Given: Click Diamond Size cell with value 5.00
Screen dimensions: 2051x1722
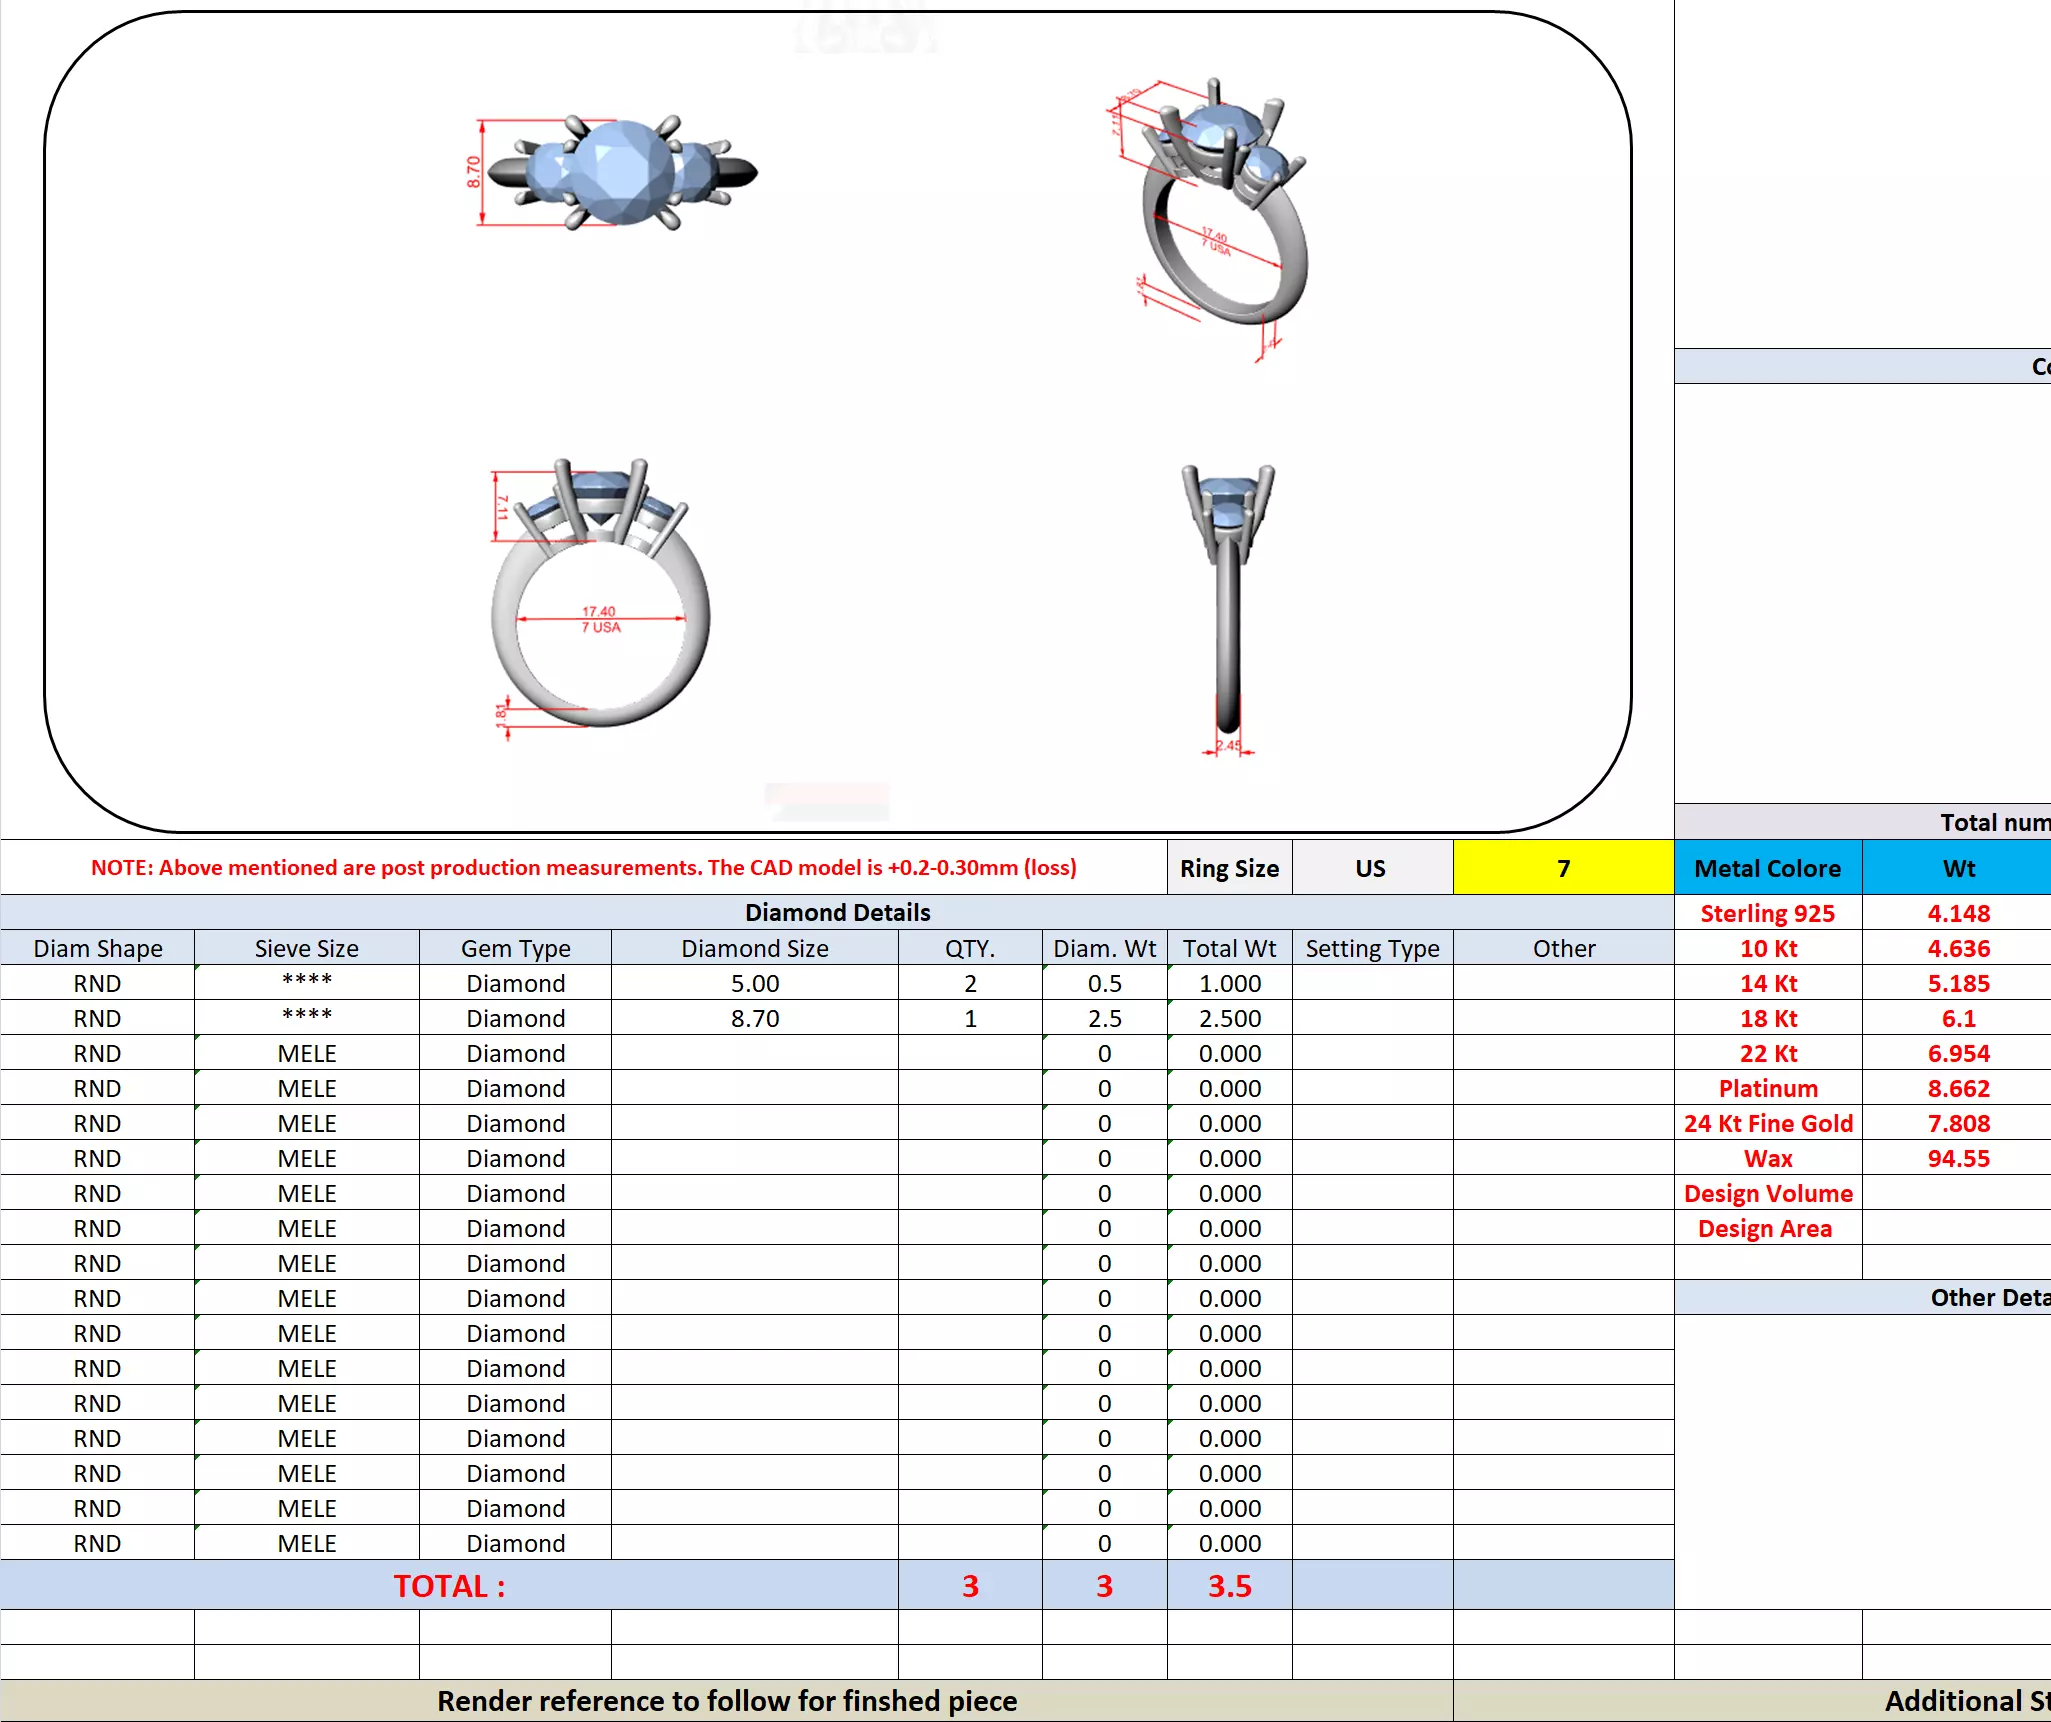Looking at the screenshot, I should [x=754, y=983].
